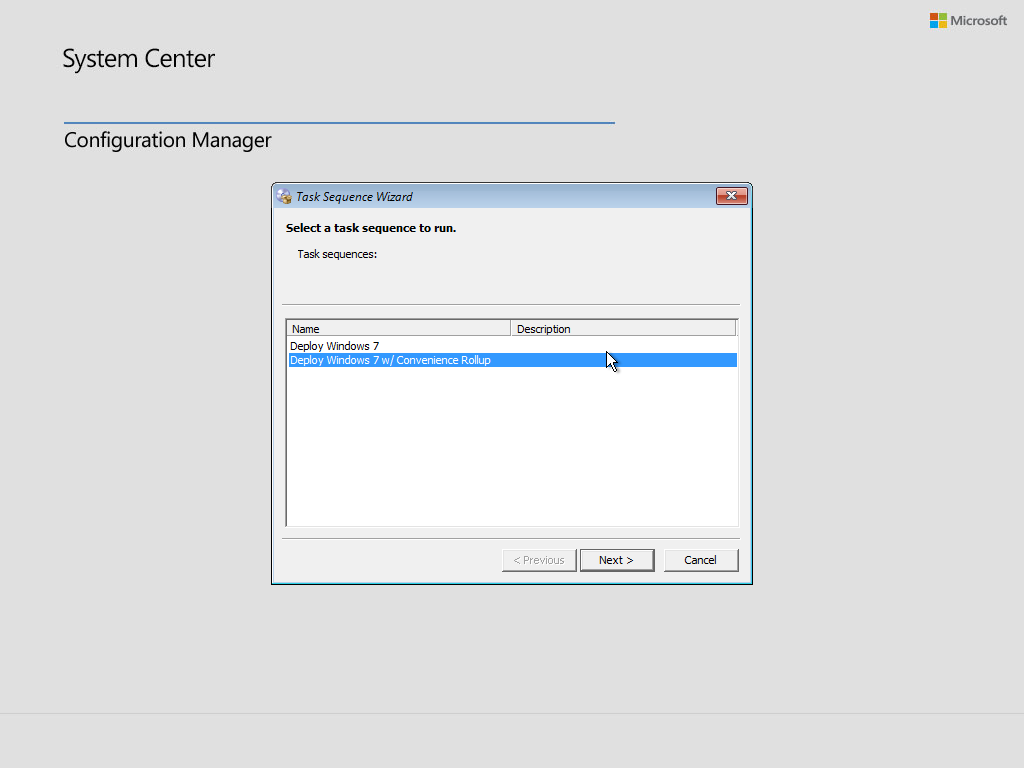Select the Deploy Windows 7 task sequence
This screenshot has height=768, width=1024.
(513, 346)
